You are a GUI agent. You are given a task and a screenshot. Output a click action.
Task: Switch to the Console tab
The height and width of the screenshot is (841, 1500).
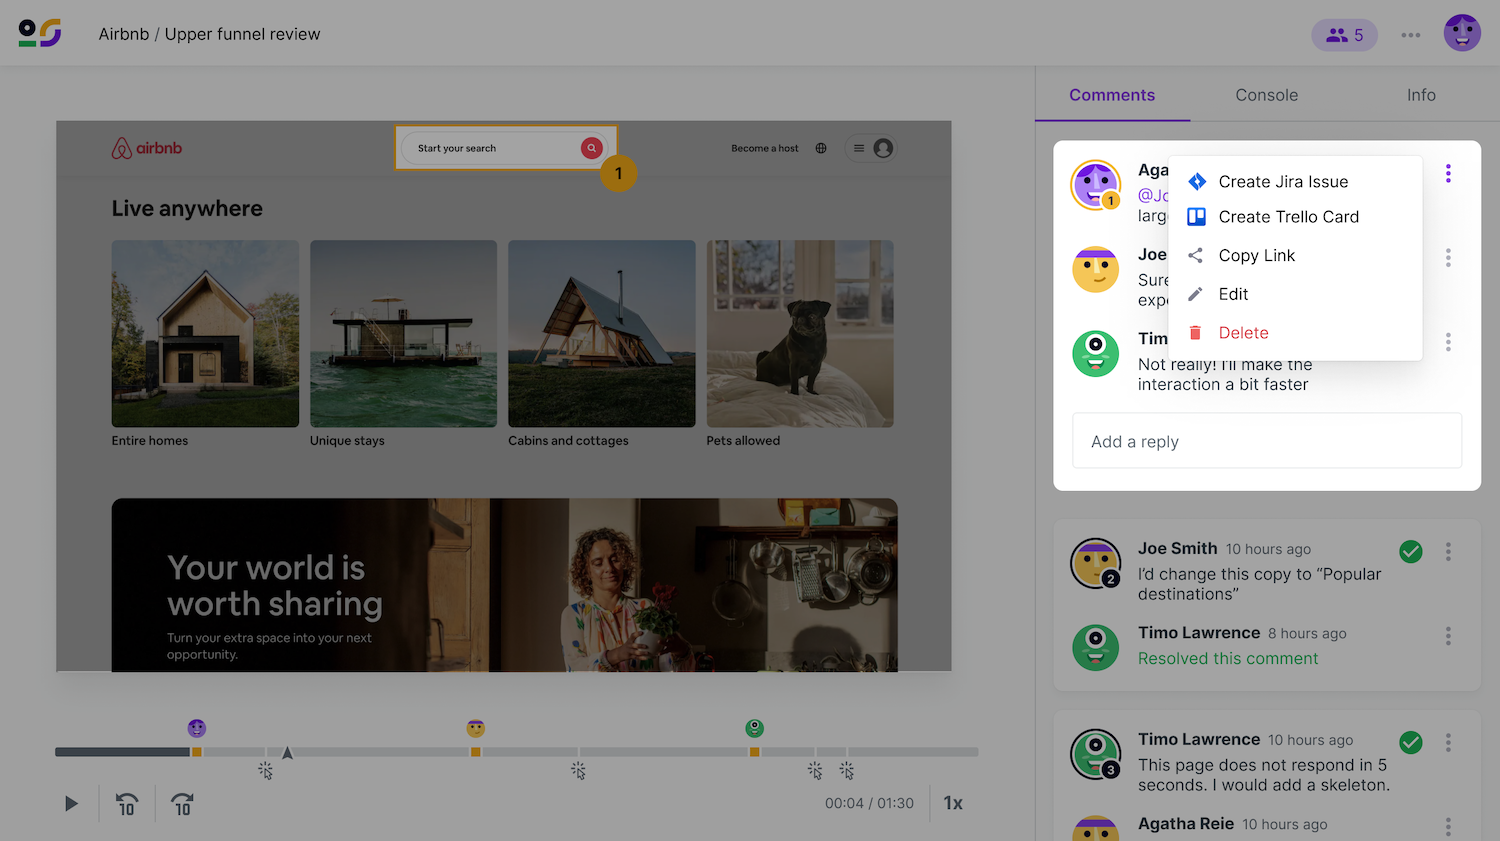point(1266,95)
